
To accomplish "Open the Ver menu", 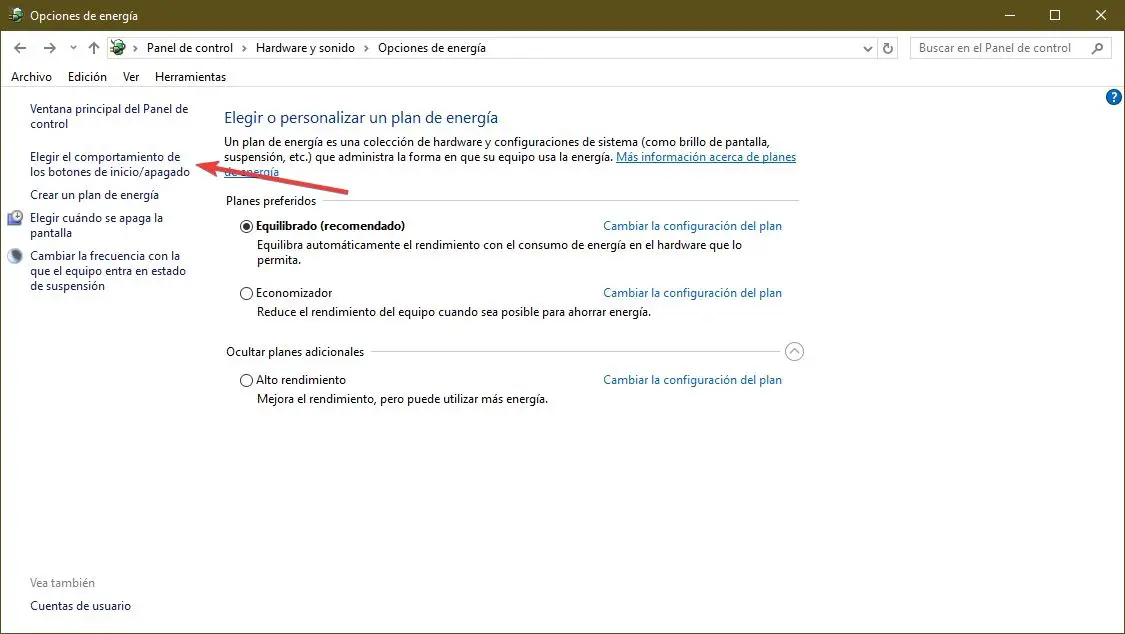I will tap(131, 77).
